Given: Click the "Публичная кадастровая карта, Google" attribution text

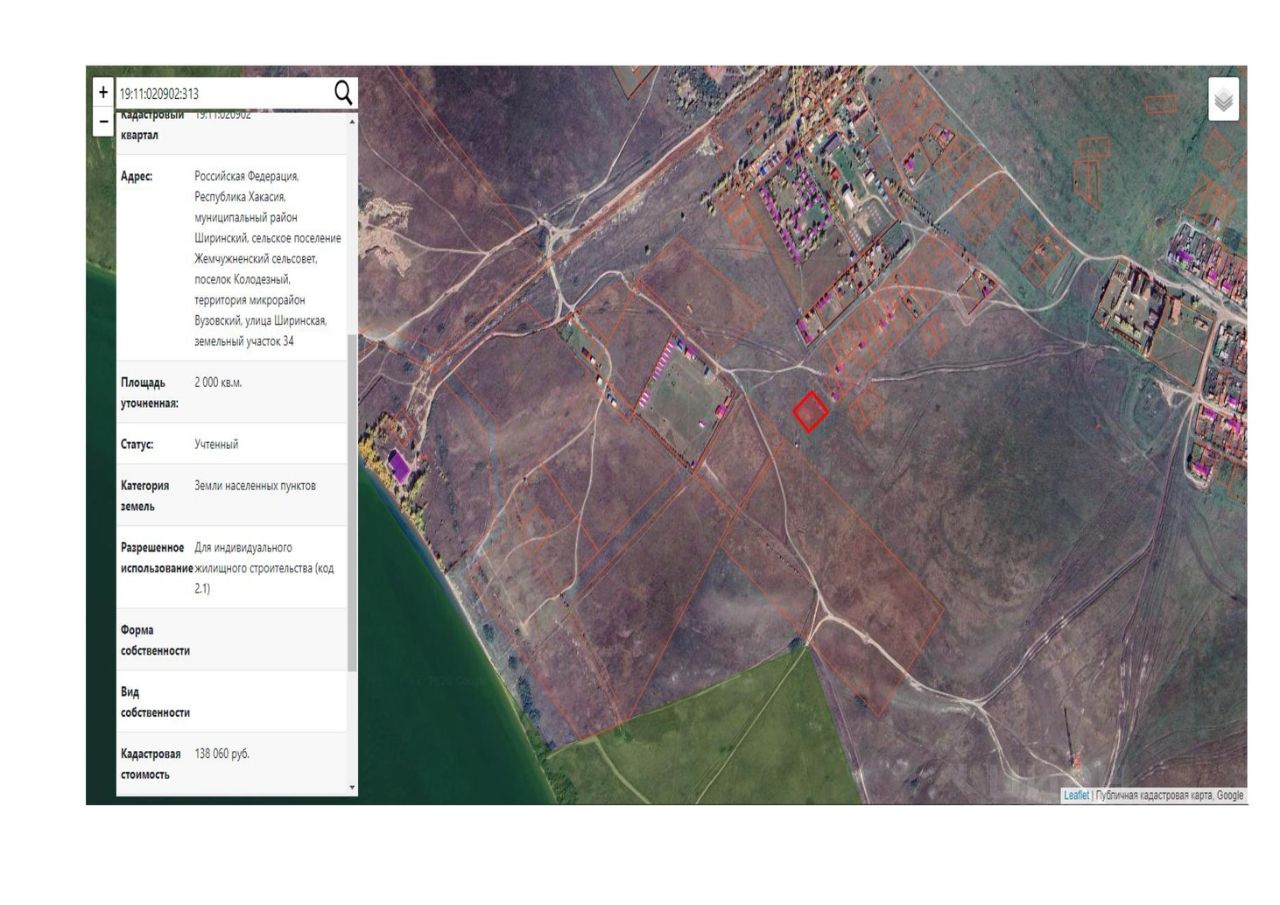Looking at the screenshot, I should 1170,796.
